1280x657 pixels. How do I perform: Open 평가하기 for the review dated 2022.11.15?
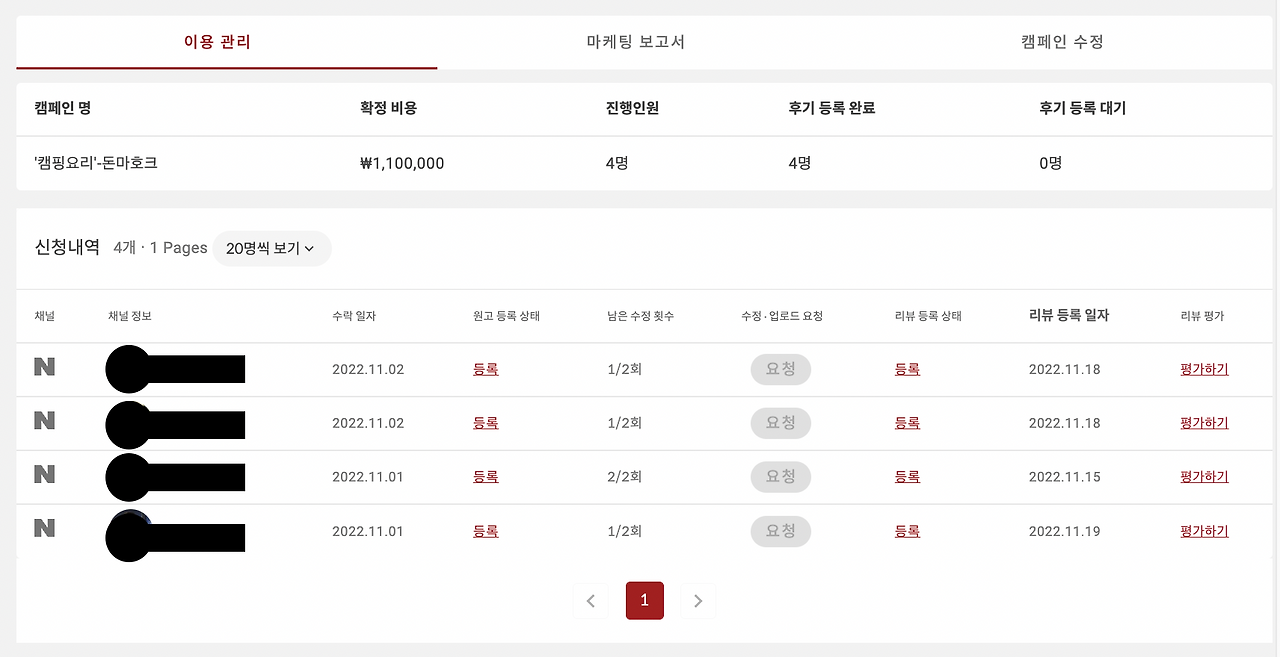pyautogui.click(x=1203, y=476)
